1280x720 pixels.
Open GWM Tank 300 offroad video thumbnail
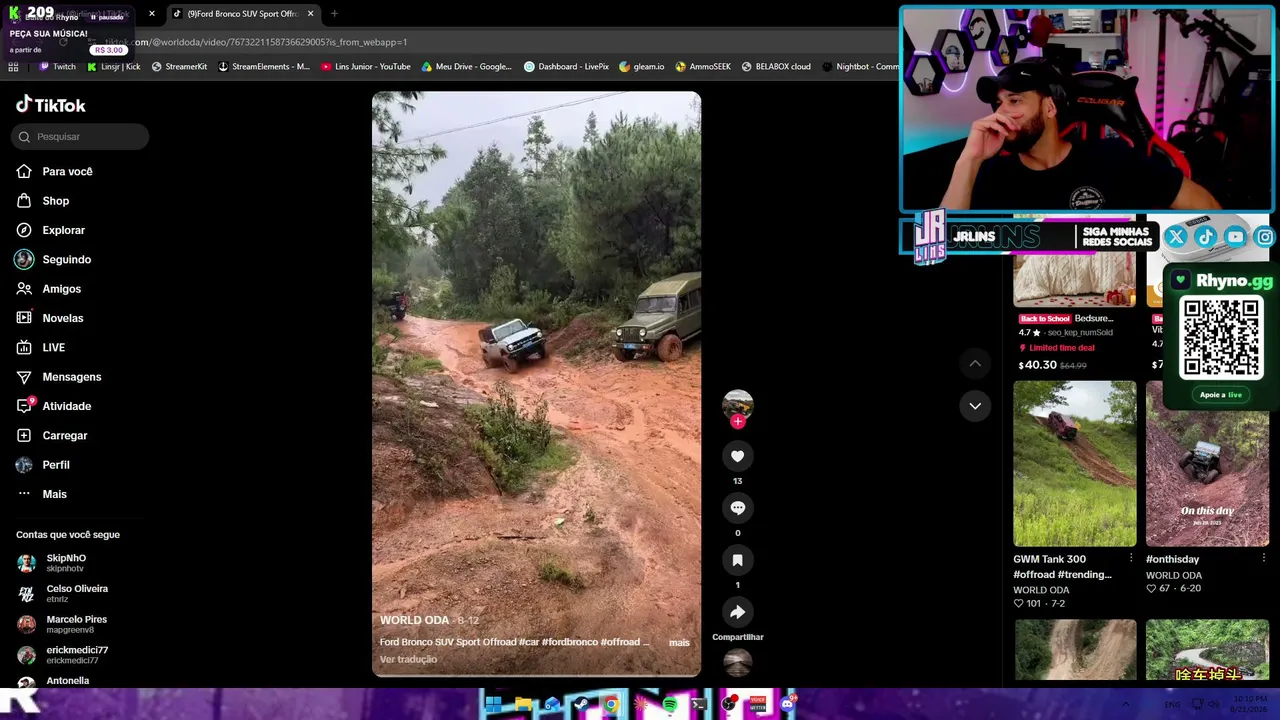coord(1075,463)
